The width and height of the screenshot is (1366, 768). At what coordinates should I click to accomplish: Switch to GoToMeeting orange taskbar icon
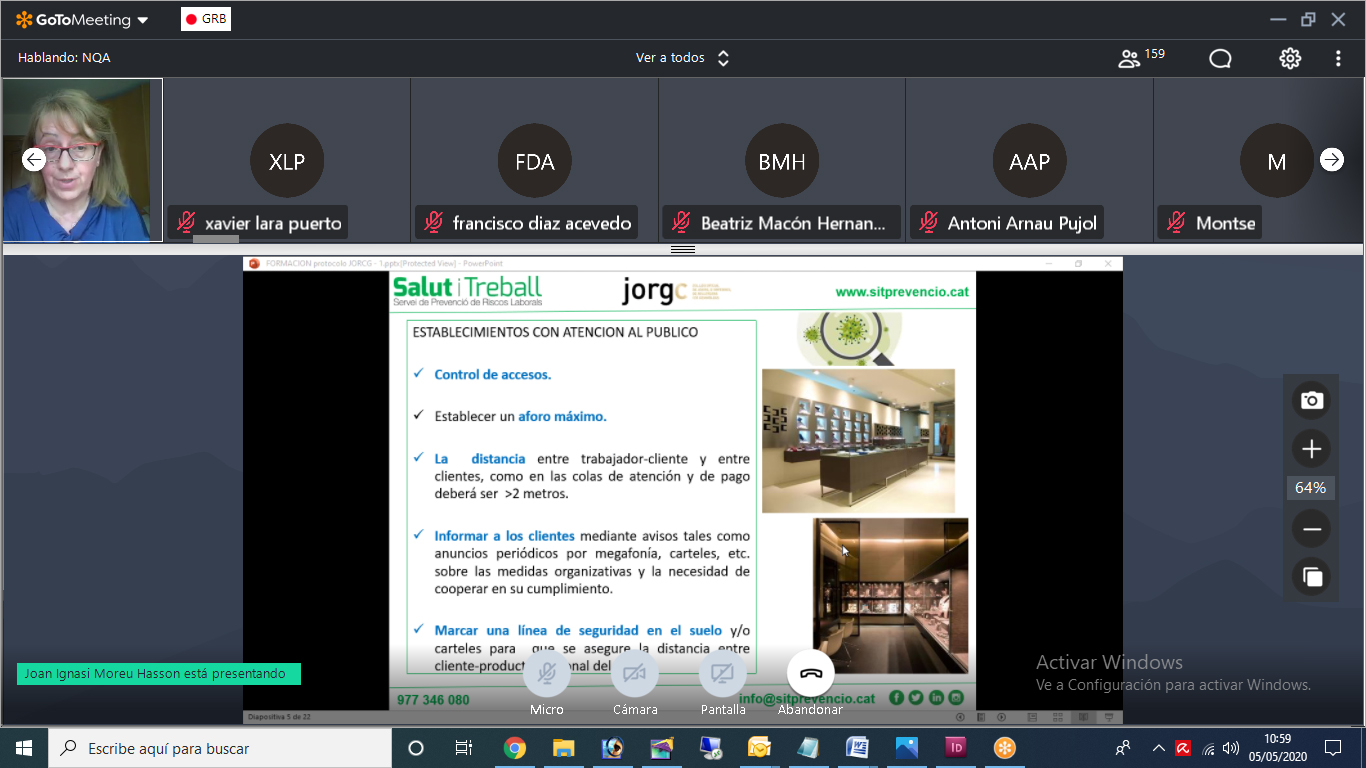(1004, 748)
